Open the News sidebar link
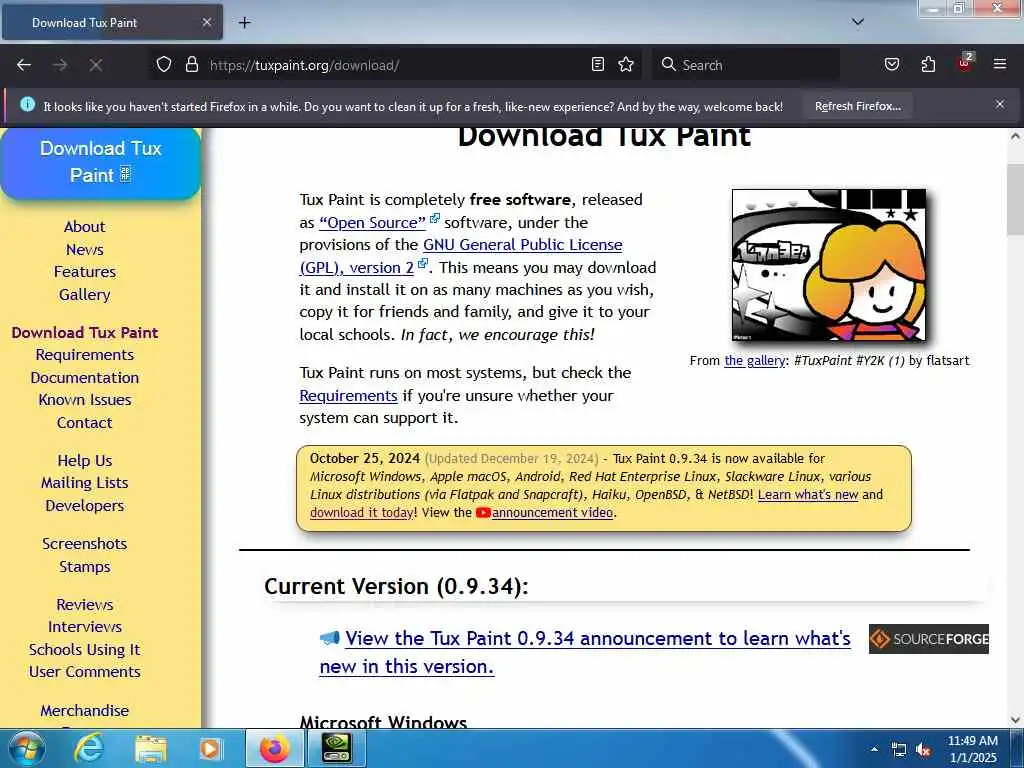 point(84,249)
